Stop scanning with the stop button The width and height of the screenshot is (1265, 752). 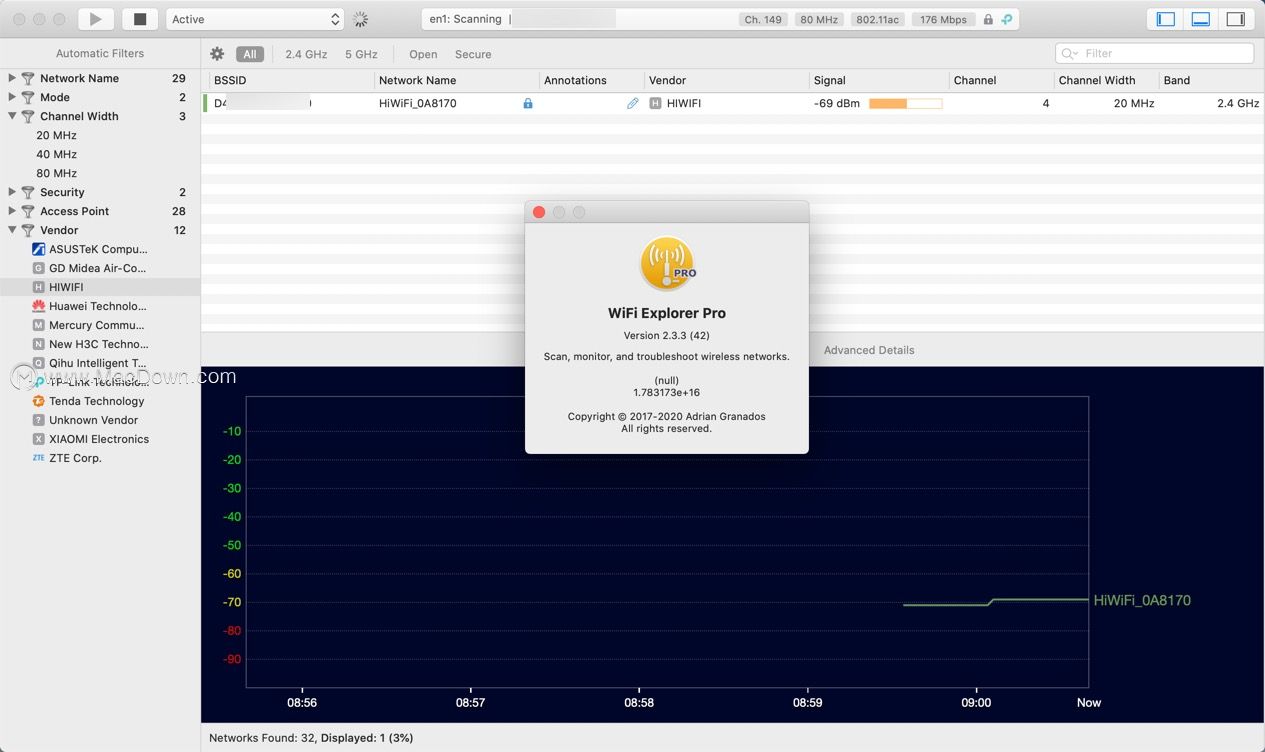click(x=140, y=19)
